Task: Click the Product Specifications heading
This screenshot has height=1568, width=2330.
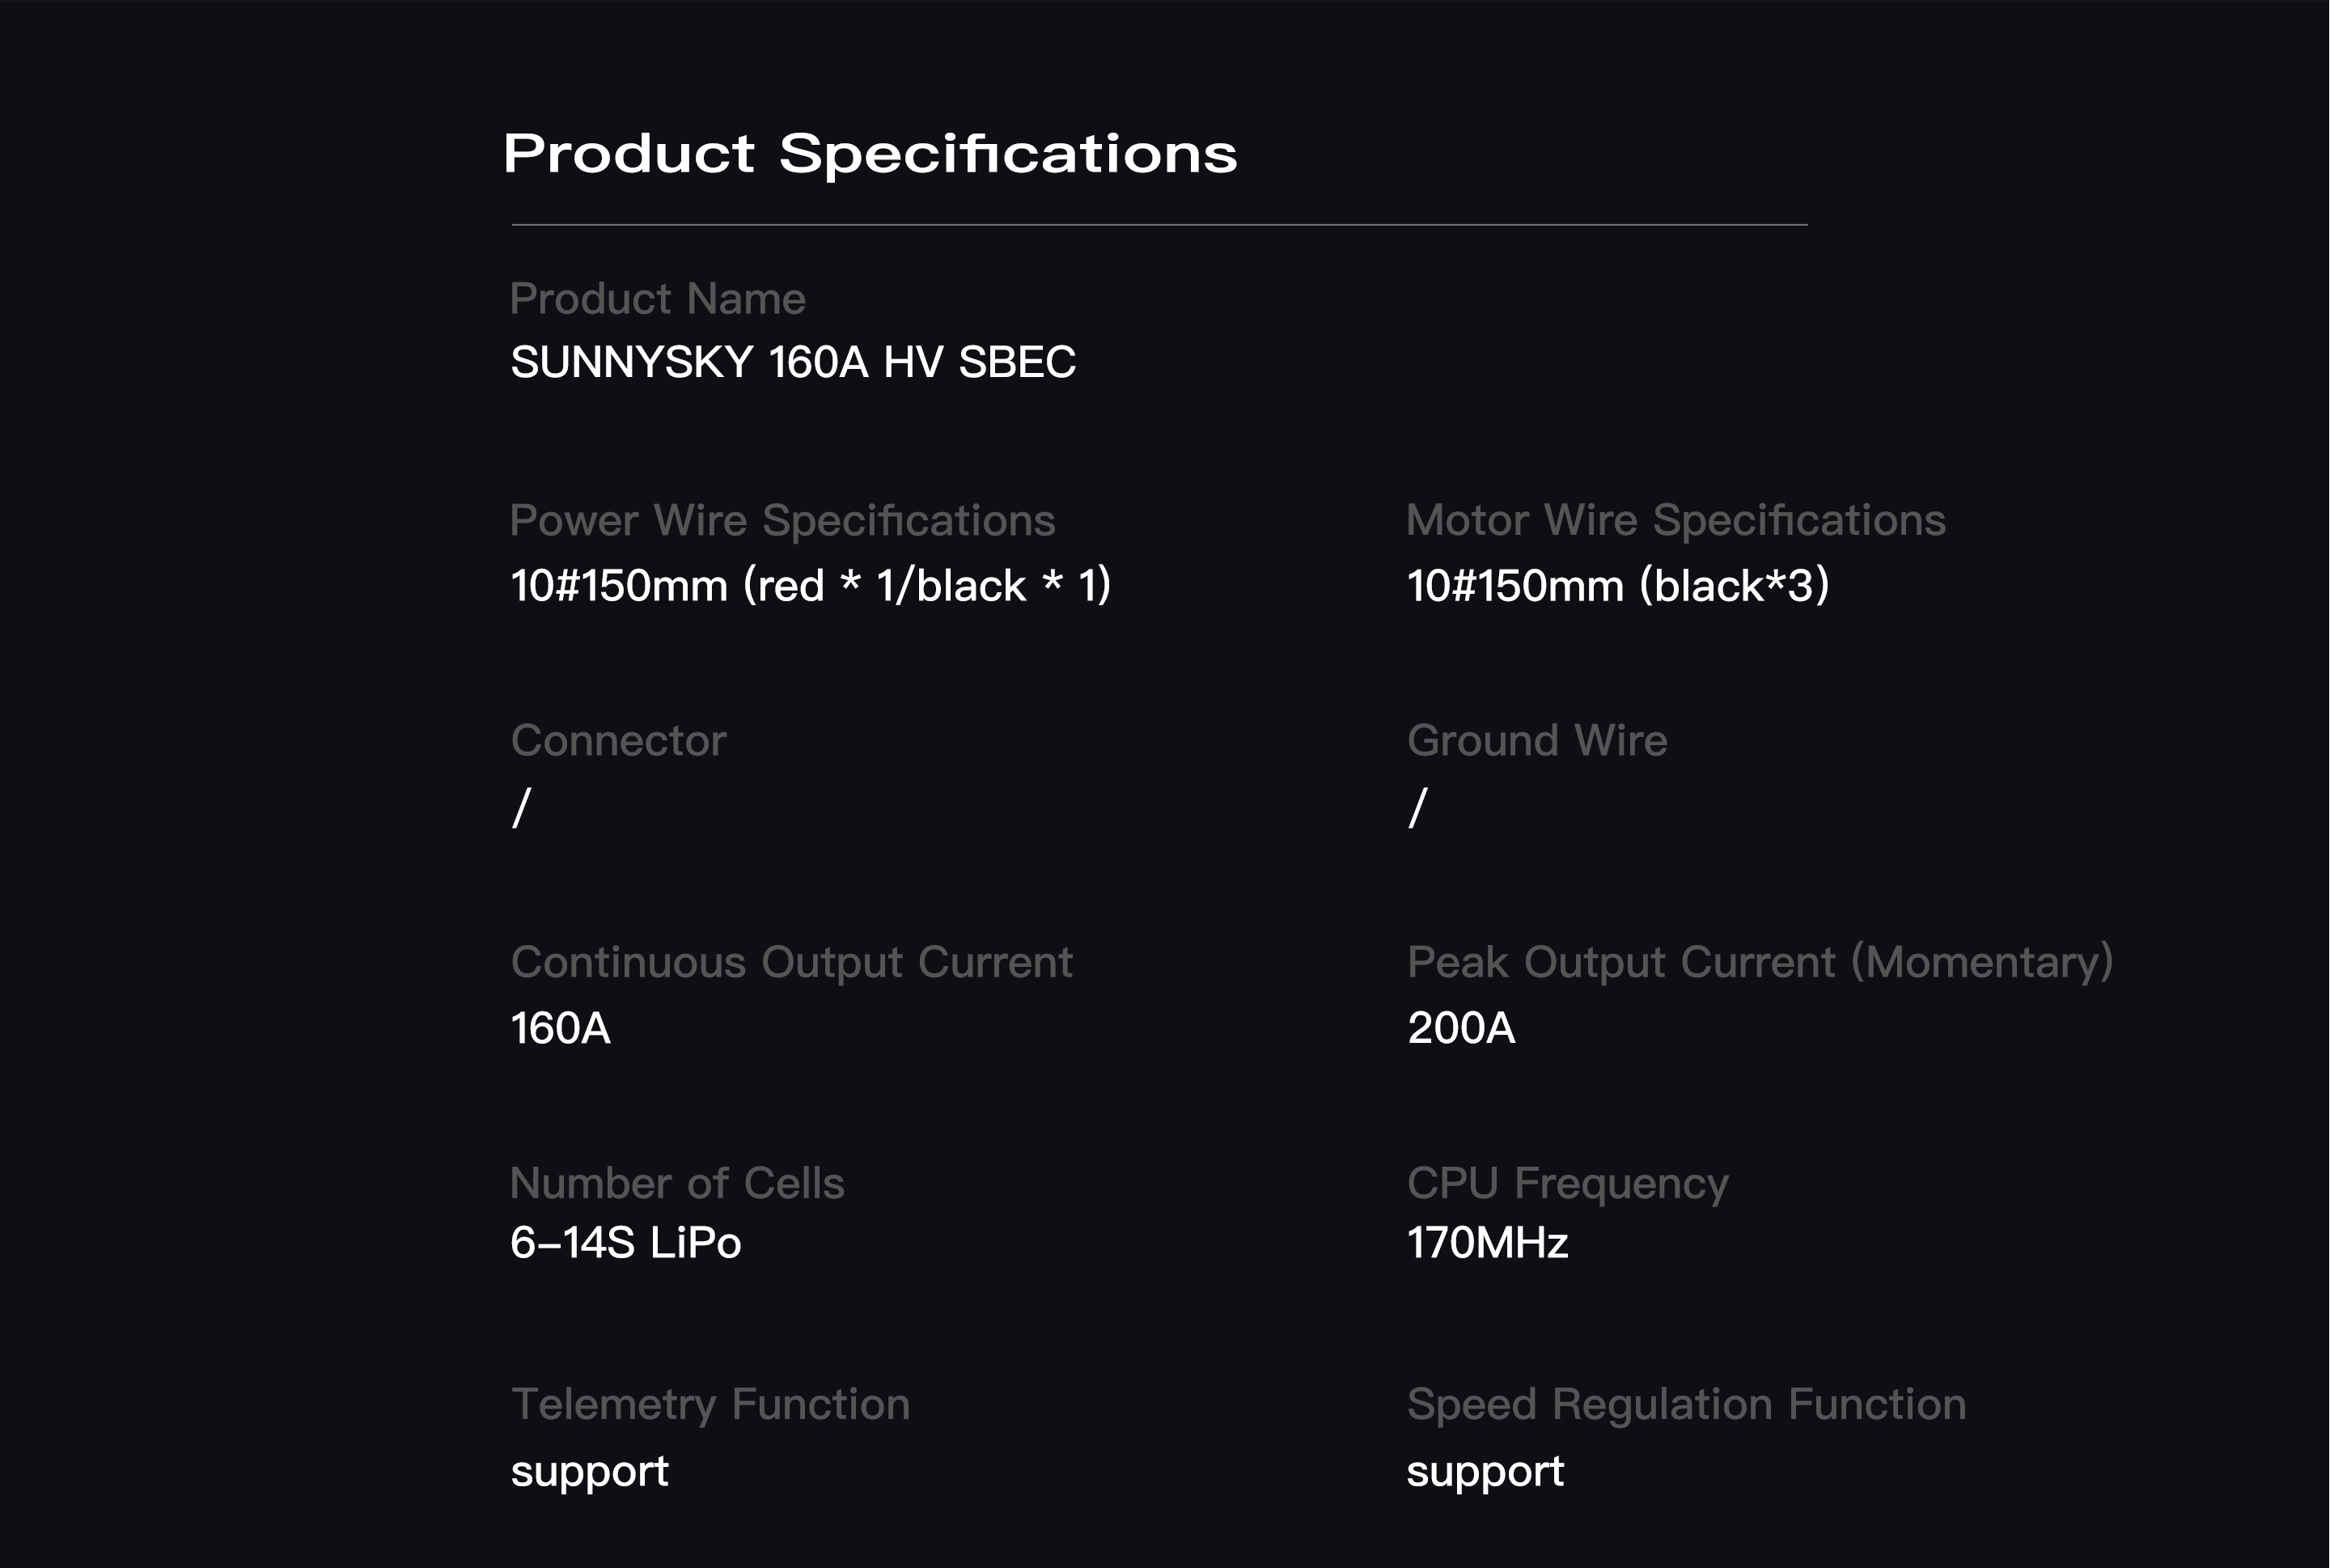Action: click(x=870, y=154)
